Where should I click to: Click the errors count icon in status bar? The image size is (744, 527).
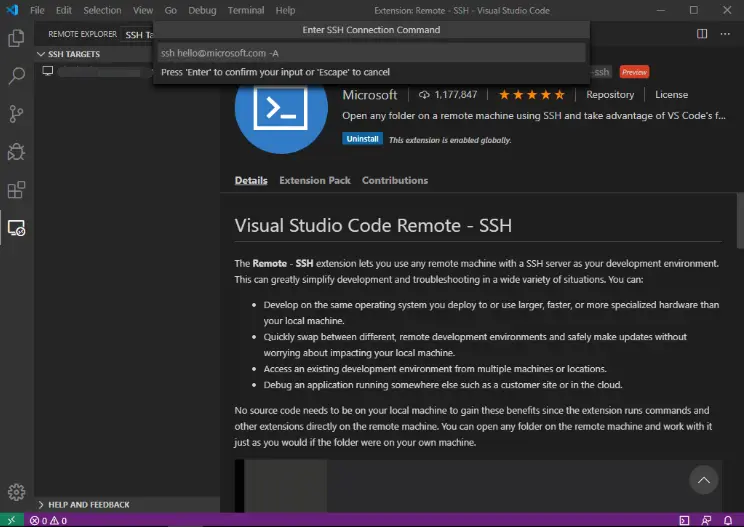(x=38, y=521)
